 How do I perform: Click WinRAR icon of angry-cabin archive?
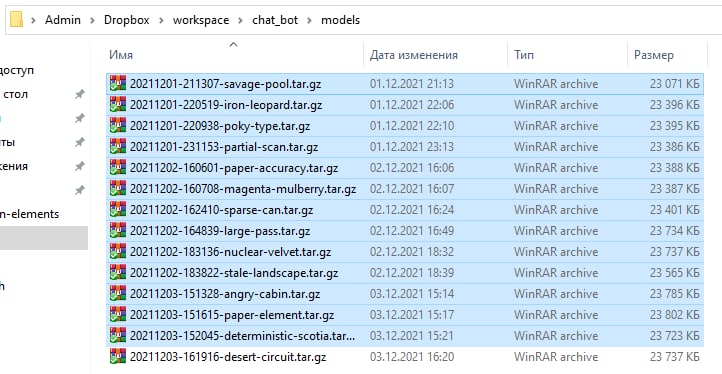pyautogui.click(x=118, y=294)
